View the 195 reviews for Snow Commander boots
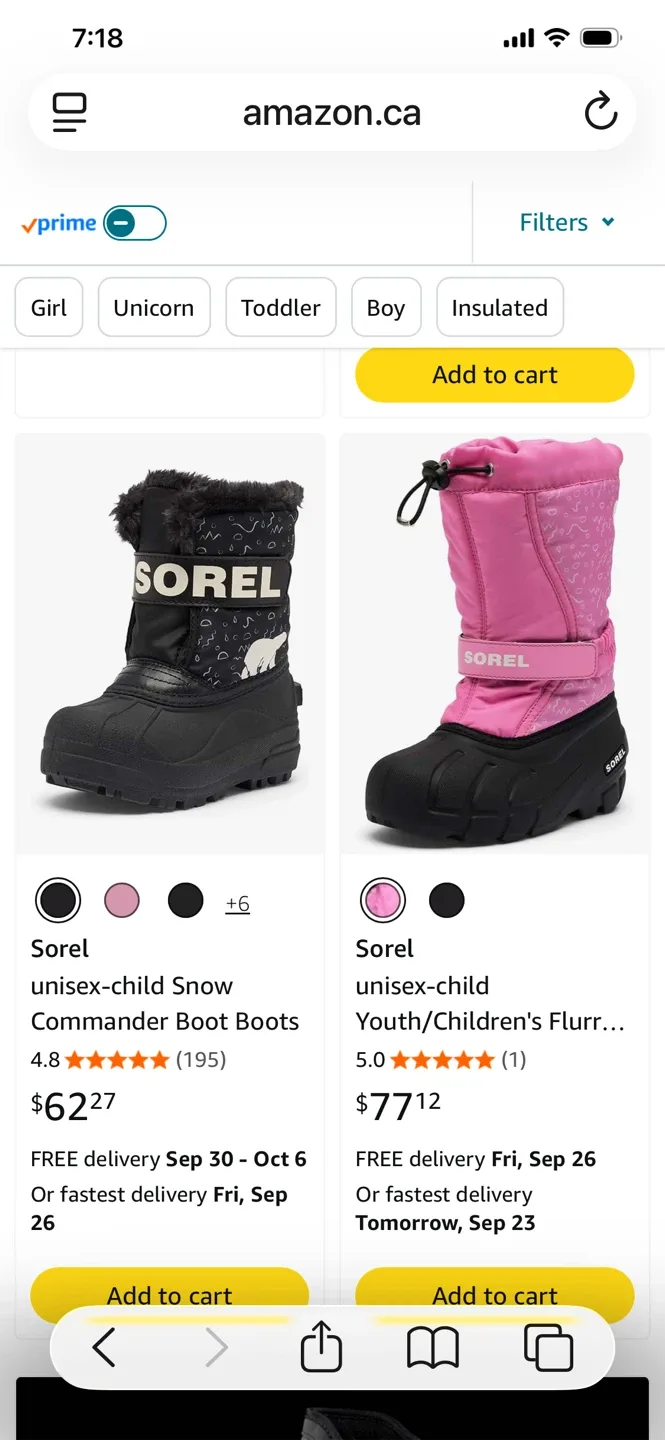The width and height of the screenshot is (665, 1440). 201,1059
